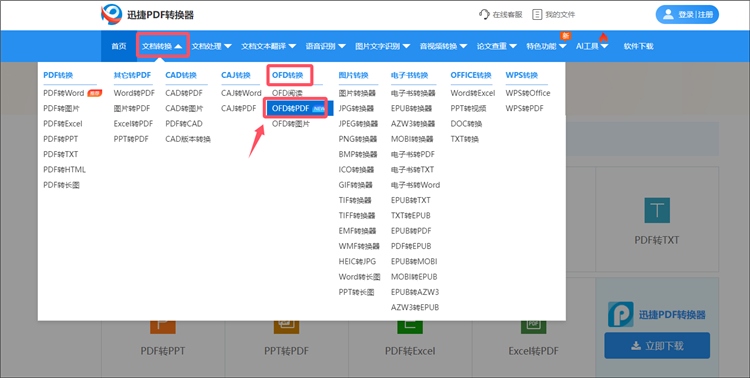Expand the 文档处理 dropdown
The image size is (750, 378).
pos(211,46)
